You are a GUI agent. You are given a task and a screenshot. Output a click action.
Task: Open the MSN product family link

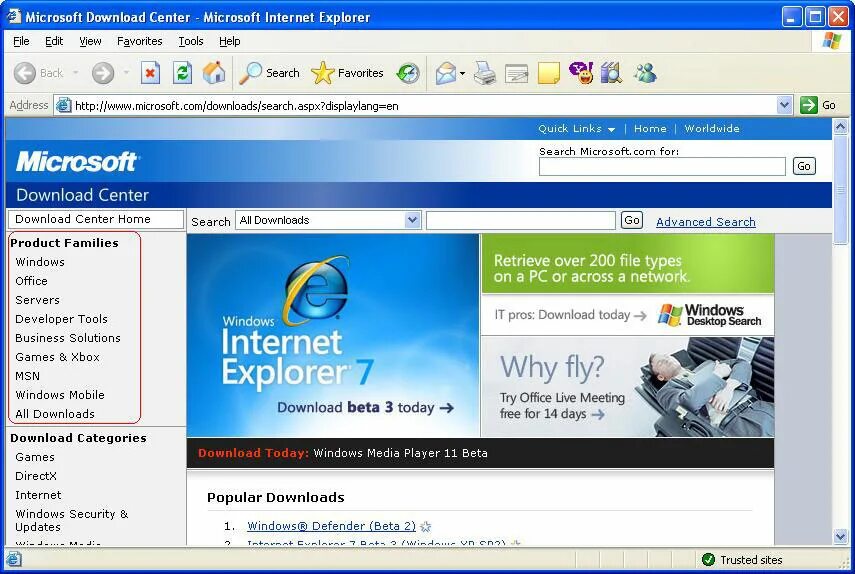(27, 376)
